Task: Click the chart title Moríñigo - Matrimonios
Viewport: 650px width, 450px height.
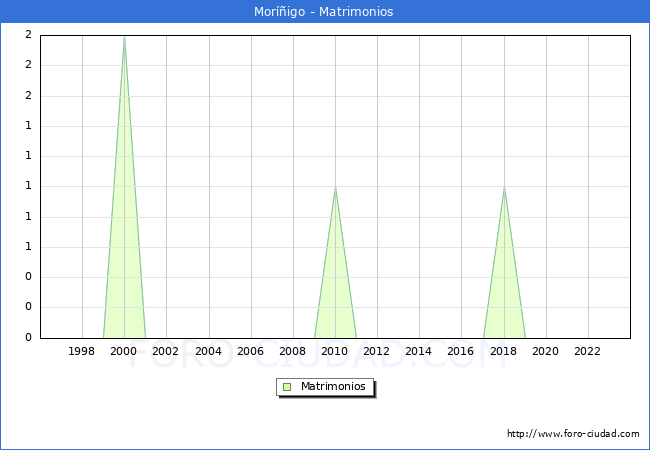Action: [323, 12]
